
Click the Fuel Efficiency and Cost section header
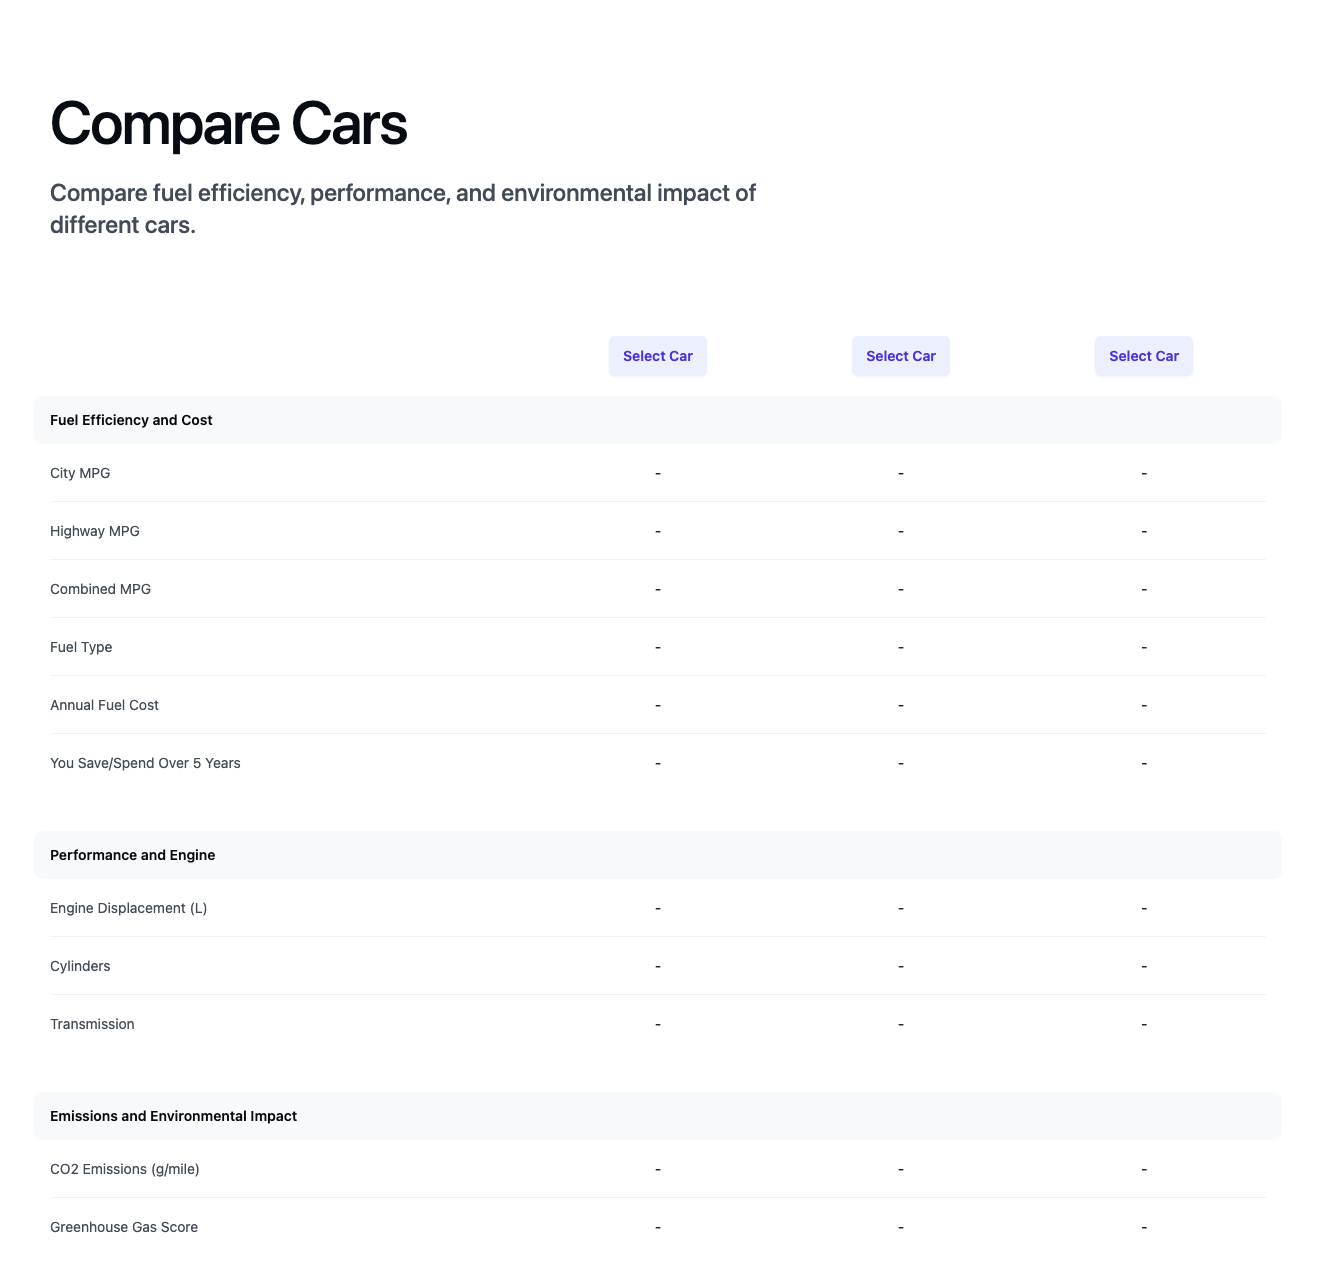click(x=131, y=420)
